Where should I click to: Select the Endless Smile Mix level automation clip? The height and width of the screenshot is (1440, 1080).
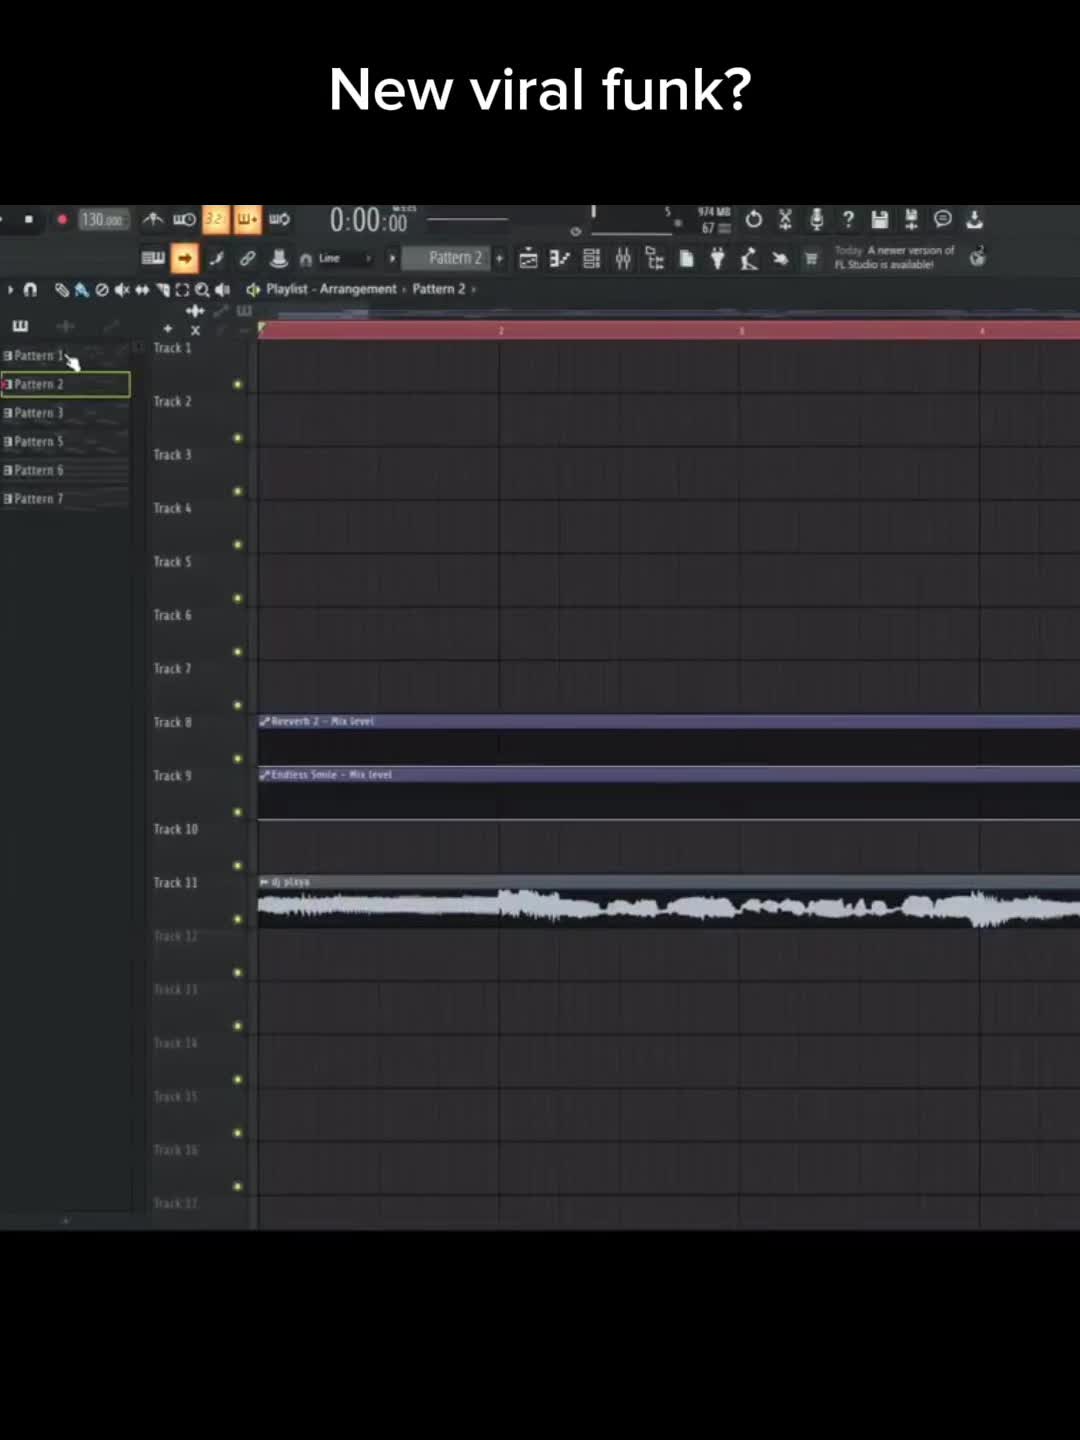pyautogui.click(x=668, y=794)
